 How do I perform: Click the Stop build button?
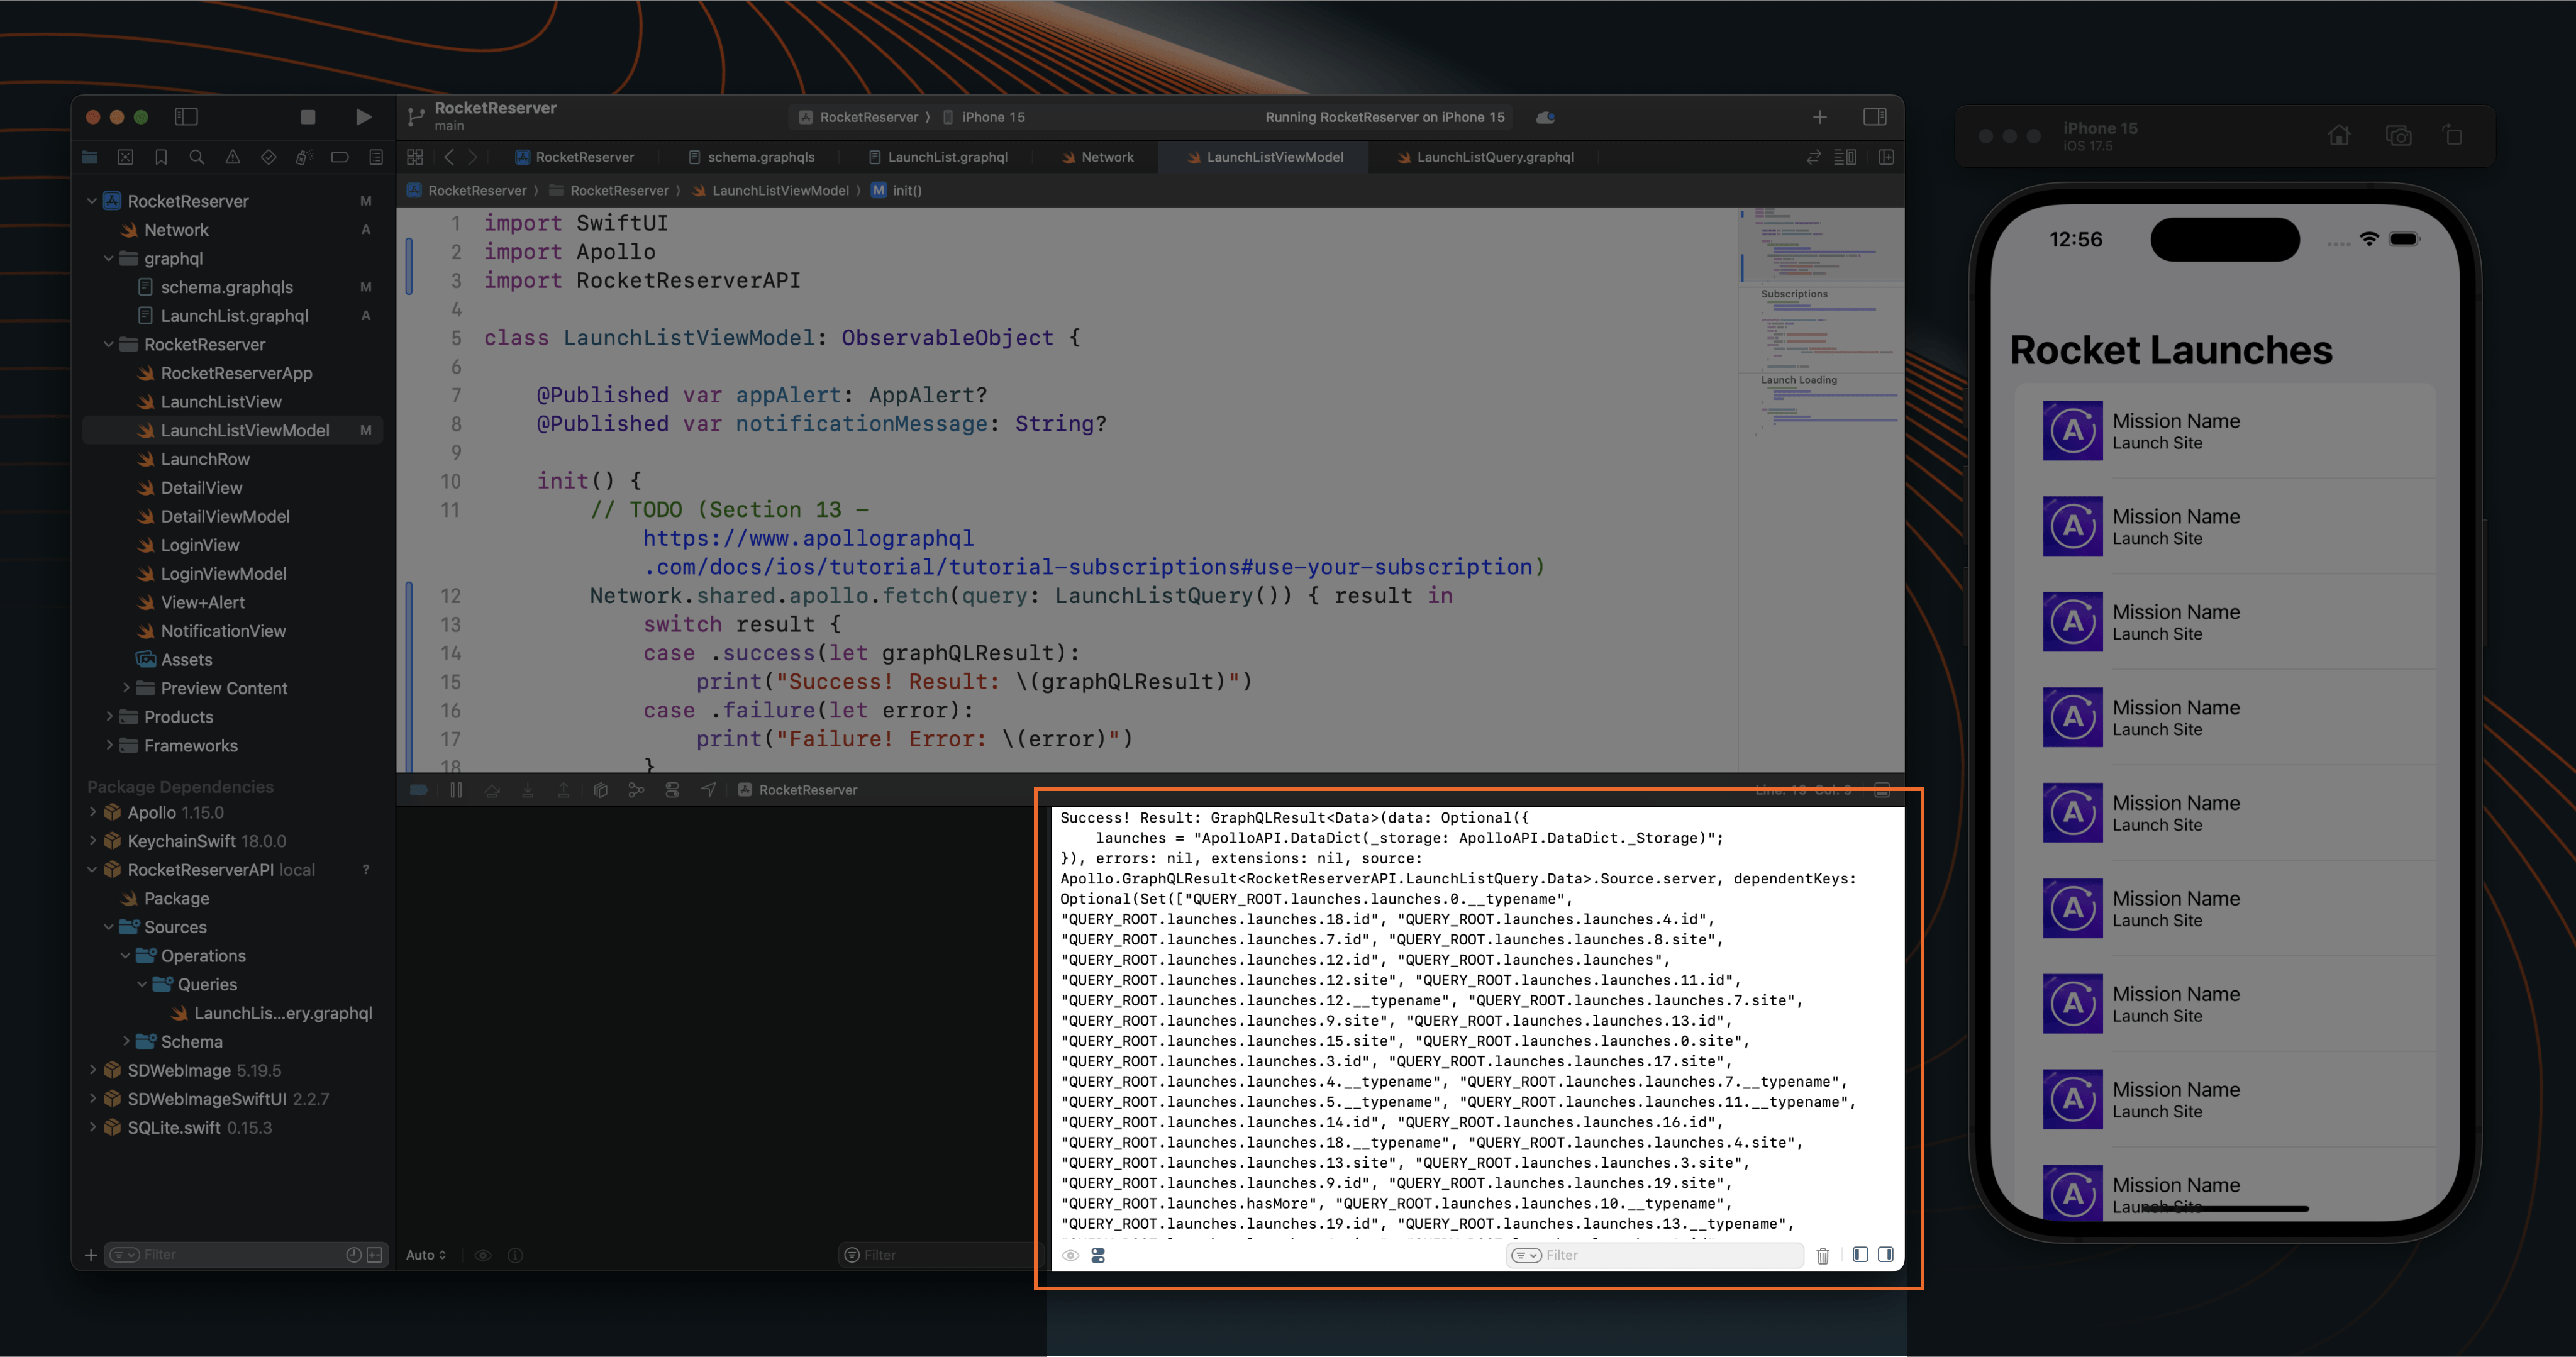pos(308,117)
